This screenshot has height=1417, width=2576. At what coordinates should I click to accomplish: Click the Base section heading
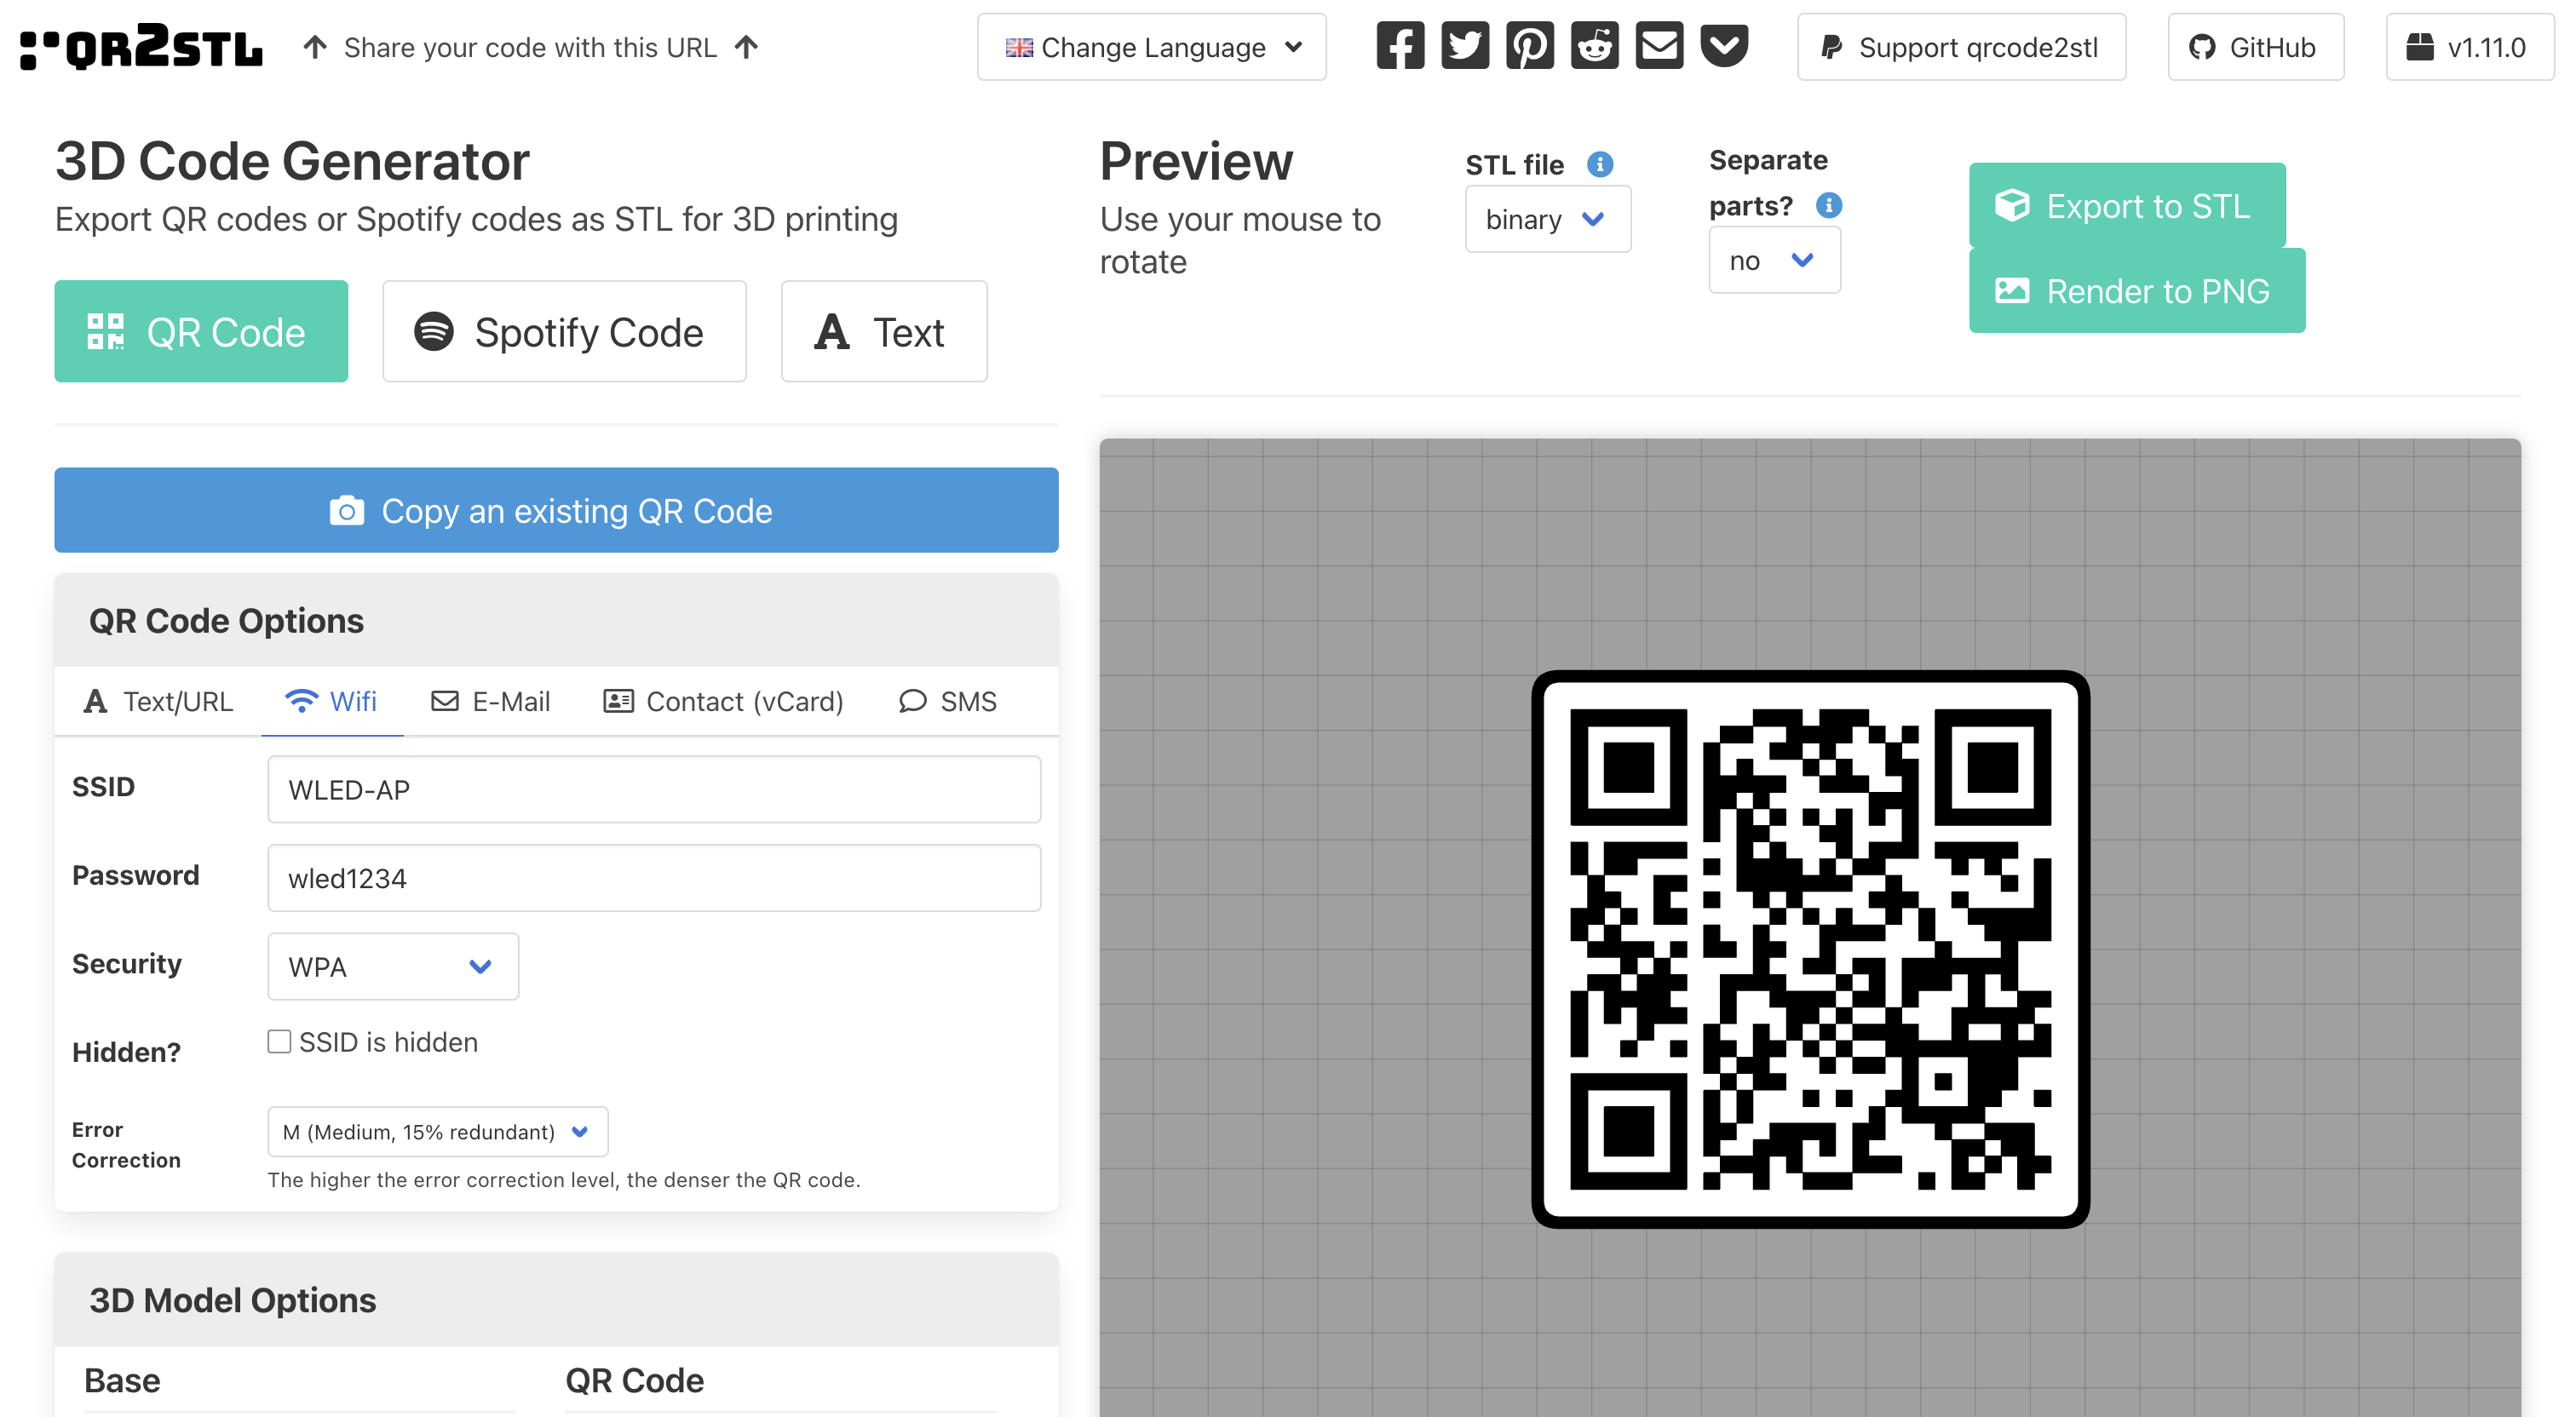click(122, 1380)
